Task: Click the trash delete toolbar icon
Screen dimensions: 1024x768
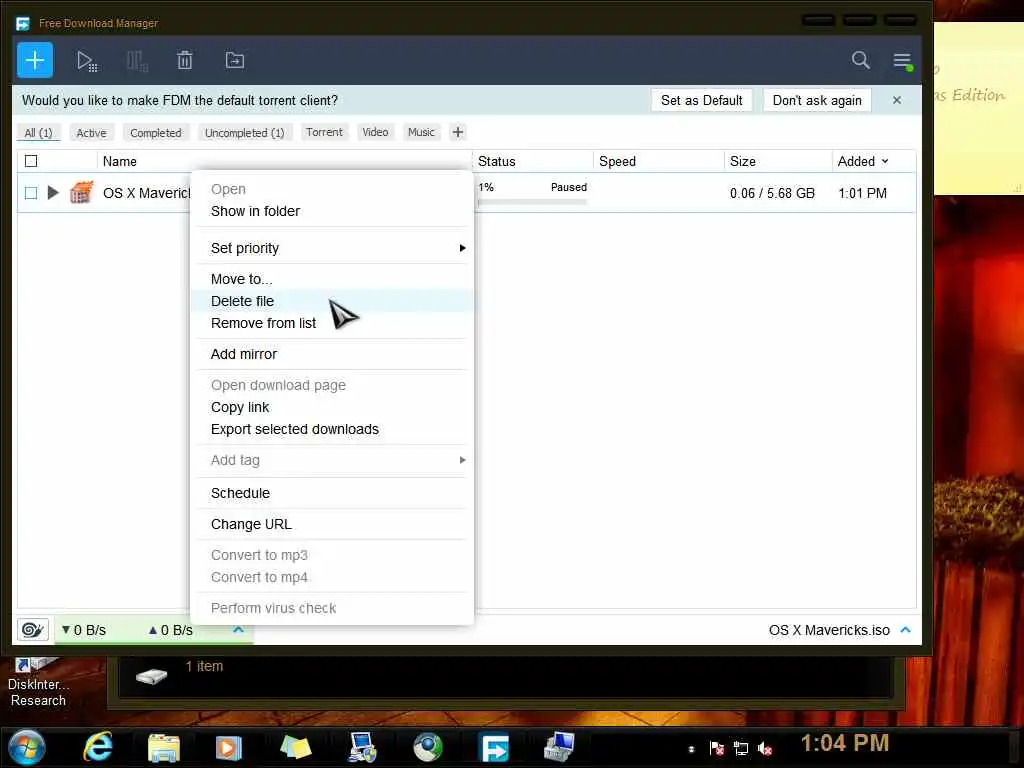Action: [185, 61]
